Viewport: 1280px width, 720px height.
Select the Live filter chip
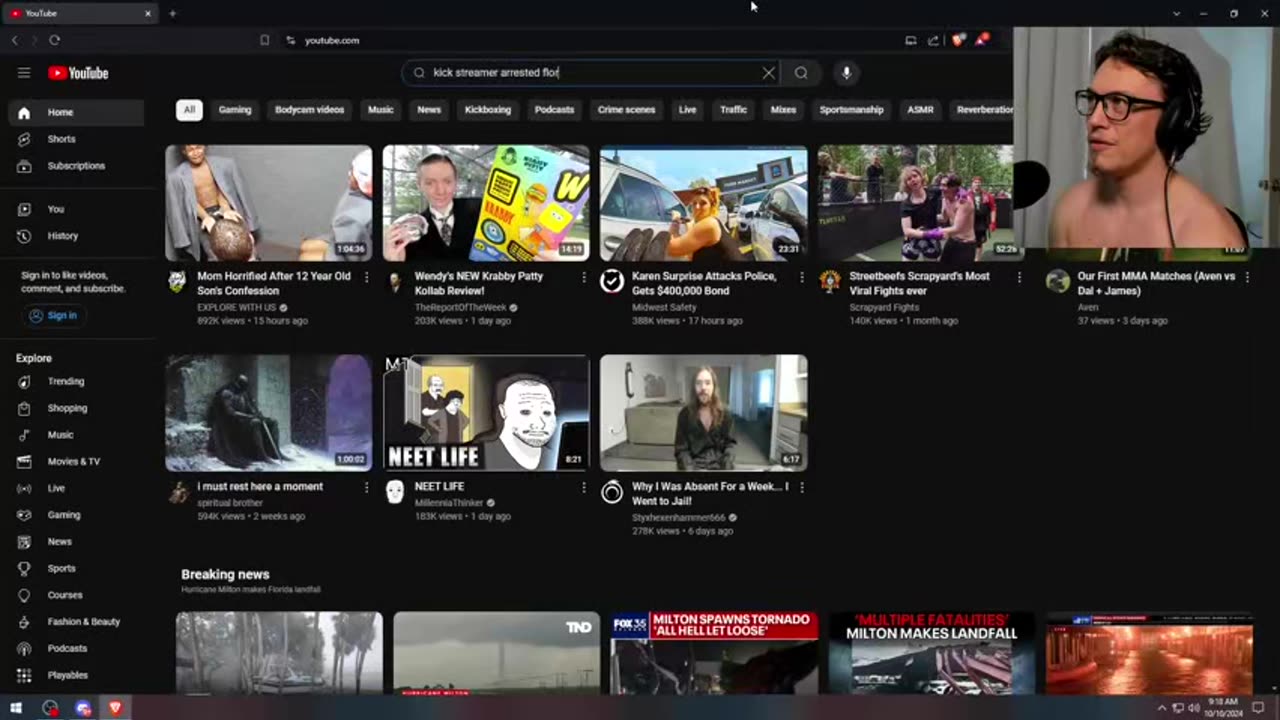coord(688,110)
